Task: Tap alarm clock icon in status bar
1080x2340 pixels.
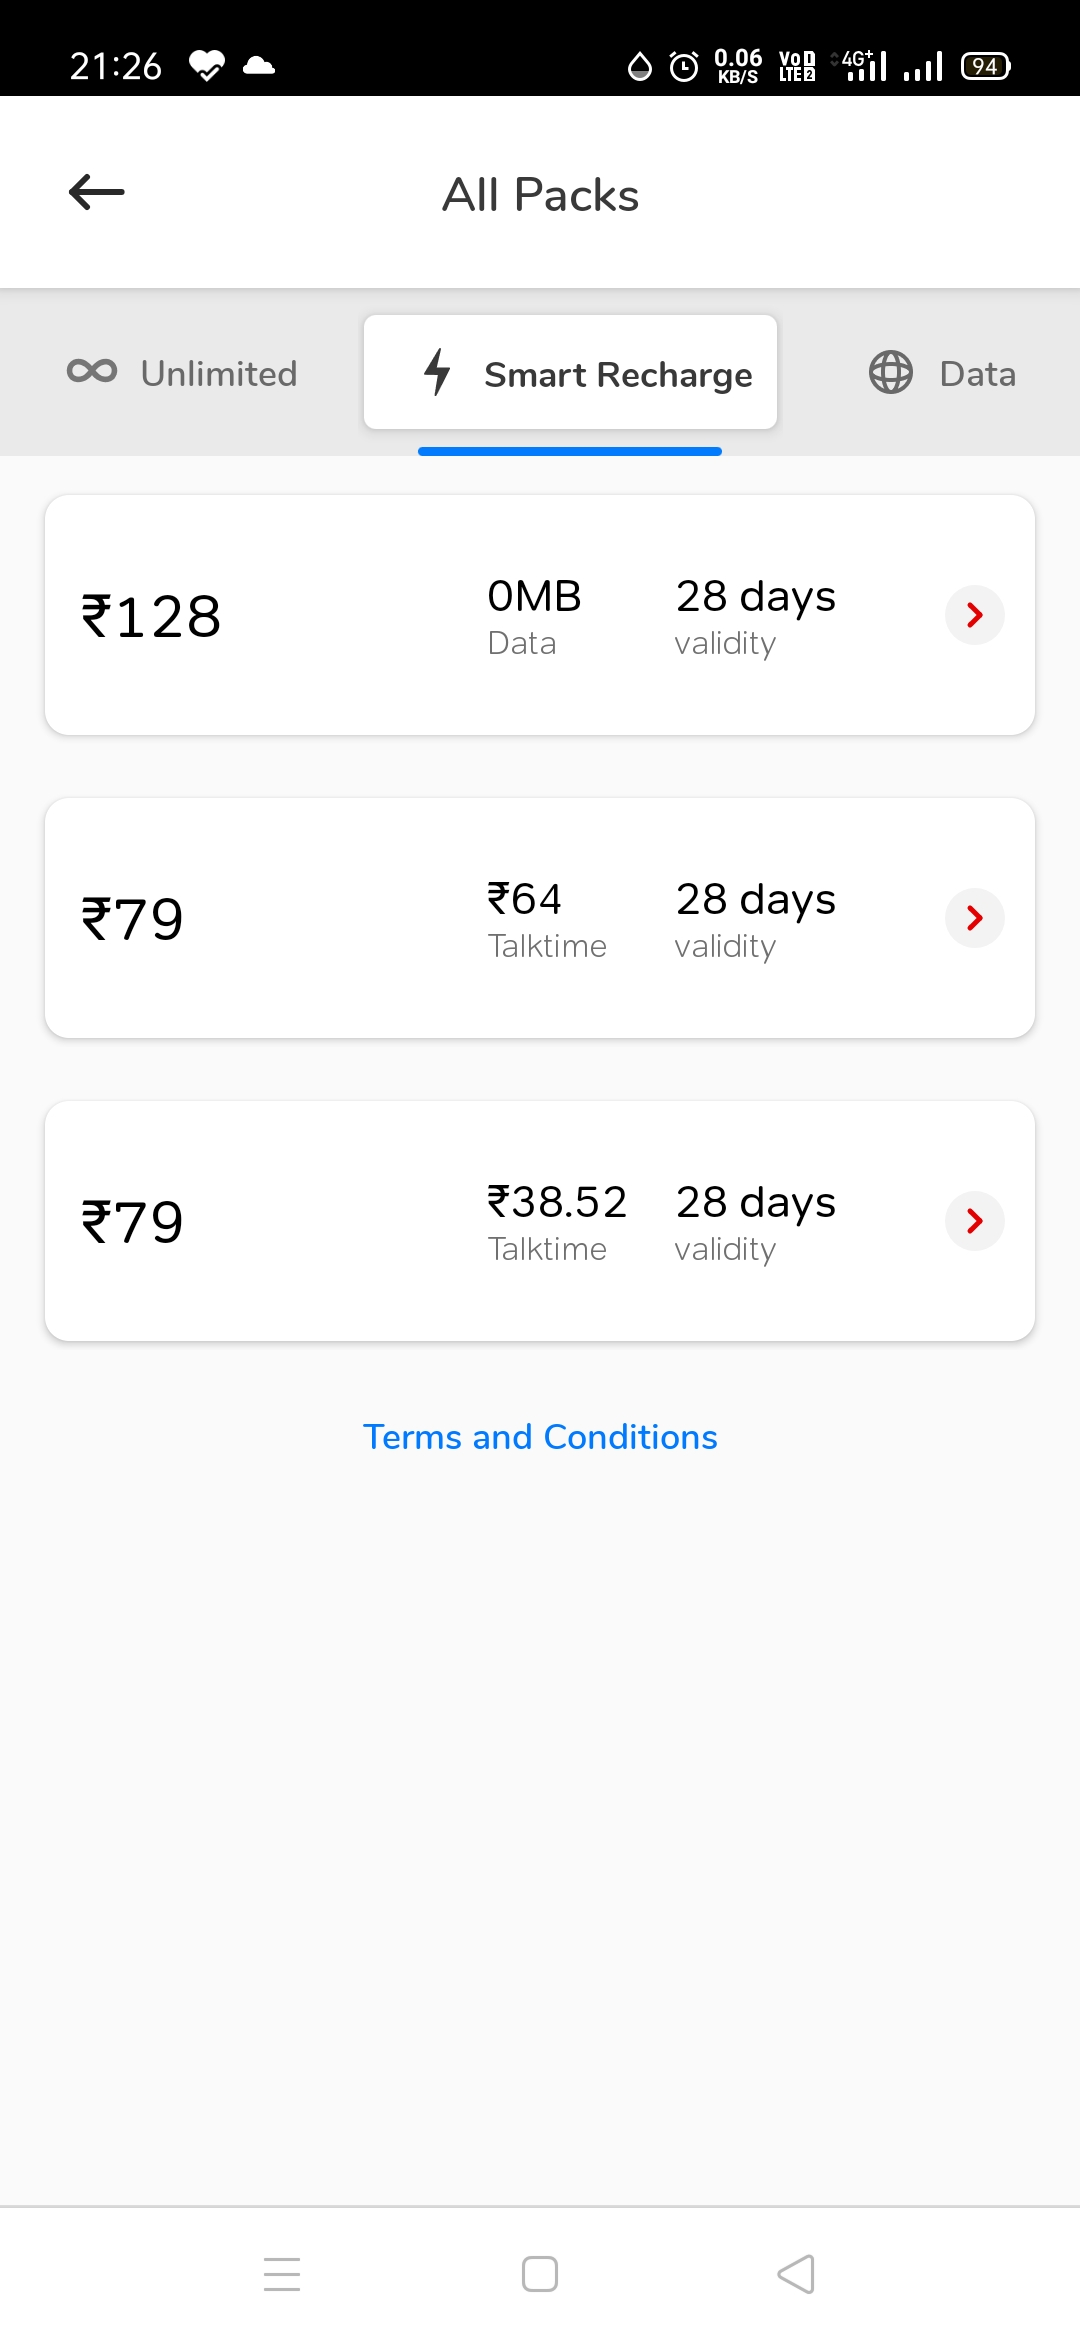Action: pyautogui.click(x=684, y=67)
